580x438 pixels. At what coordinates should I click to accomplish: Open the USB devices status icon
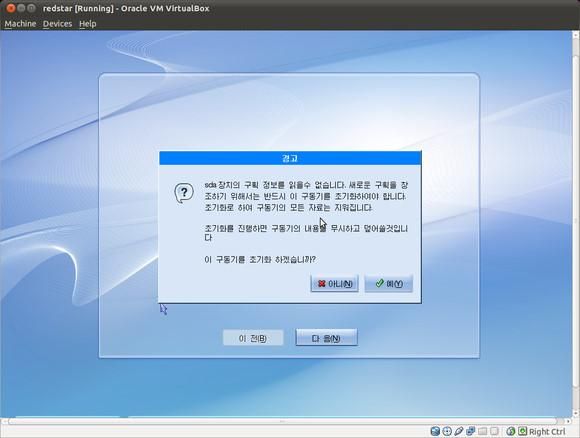coord(459,431)
